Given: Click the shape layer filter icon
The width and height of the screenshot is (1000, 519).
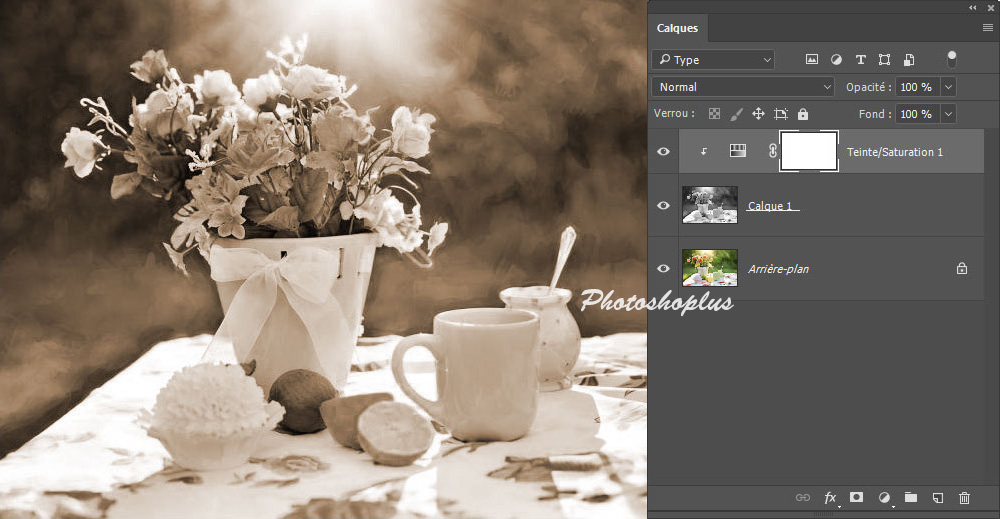Looking at the screenshot, I should pyautogui.click(x=884, y=60).
